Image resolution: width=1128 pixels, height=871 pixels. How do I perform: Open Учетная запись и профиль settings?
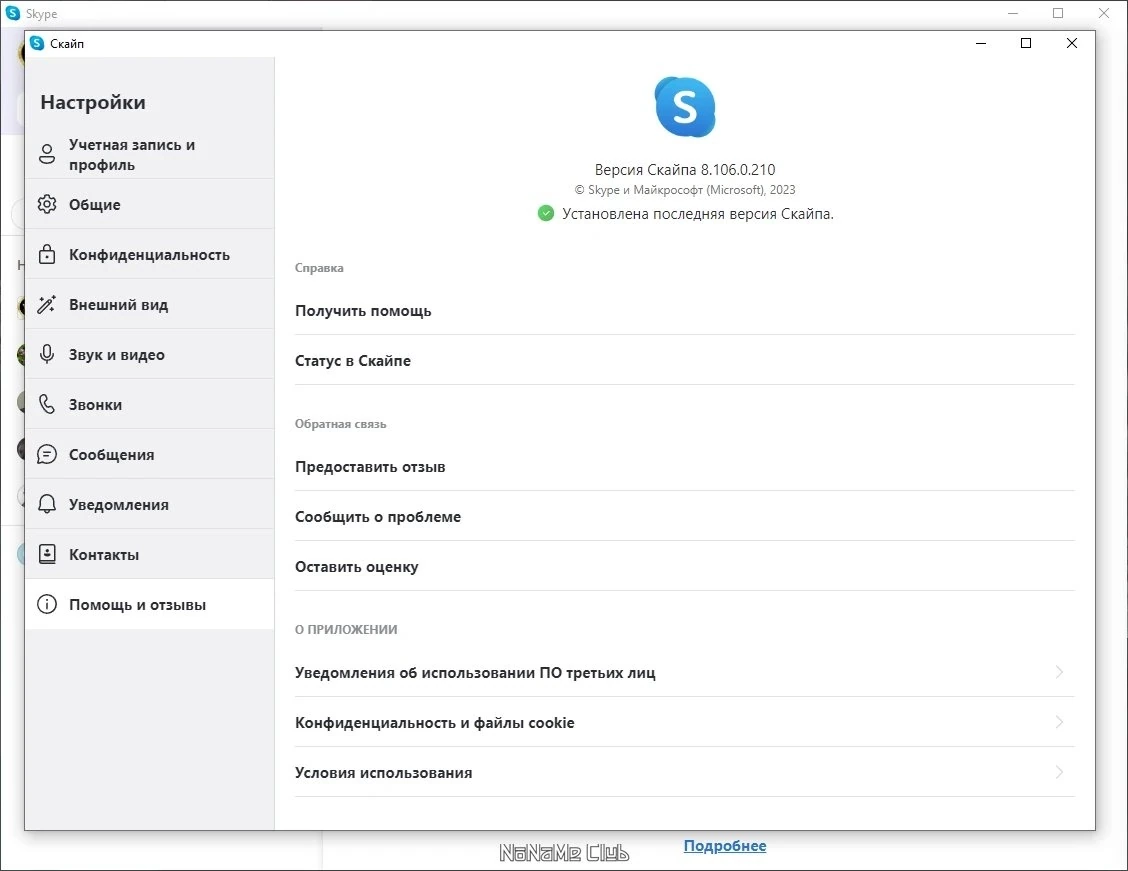150,154
